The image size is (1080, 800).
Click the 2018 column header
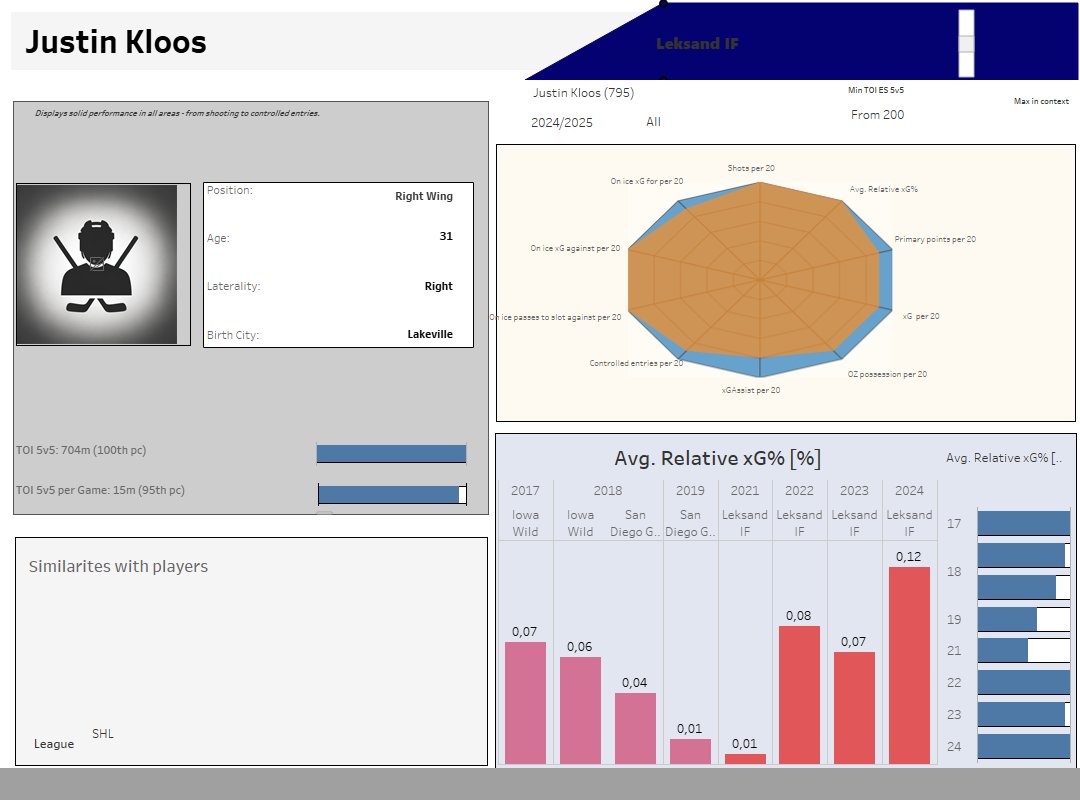click(607, 491)
